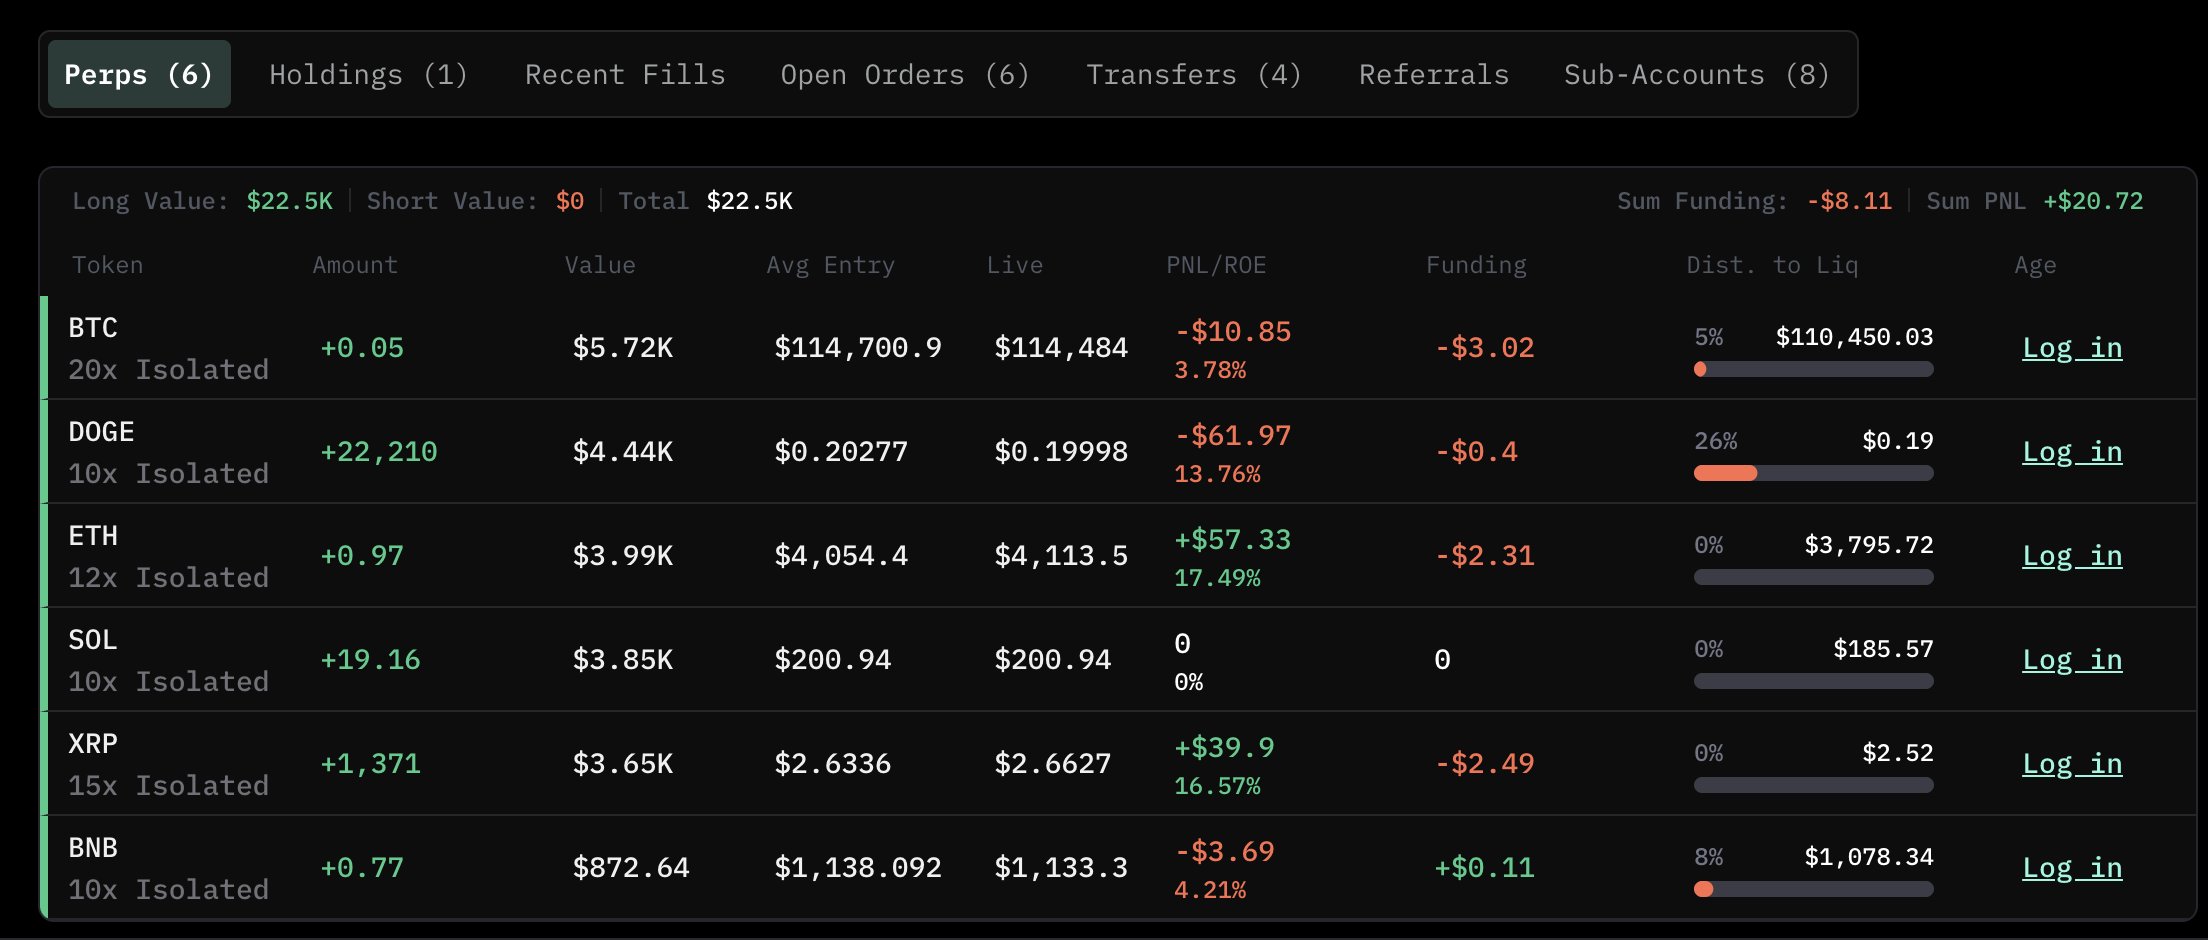Switch to Sub-Accounts tab
Screen dimensions: 2208x940
click(x=1696, y=75)
